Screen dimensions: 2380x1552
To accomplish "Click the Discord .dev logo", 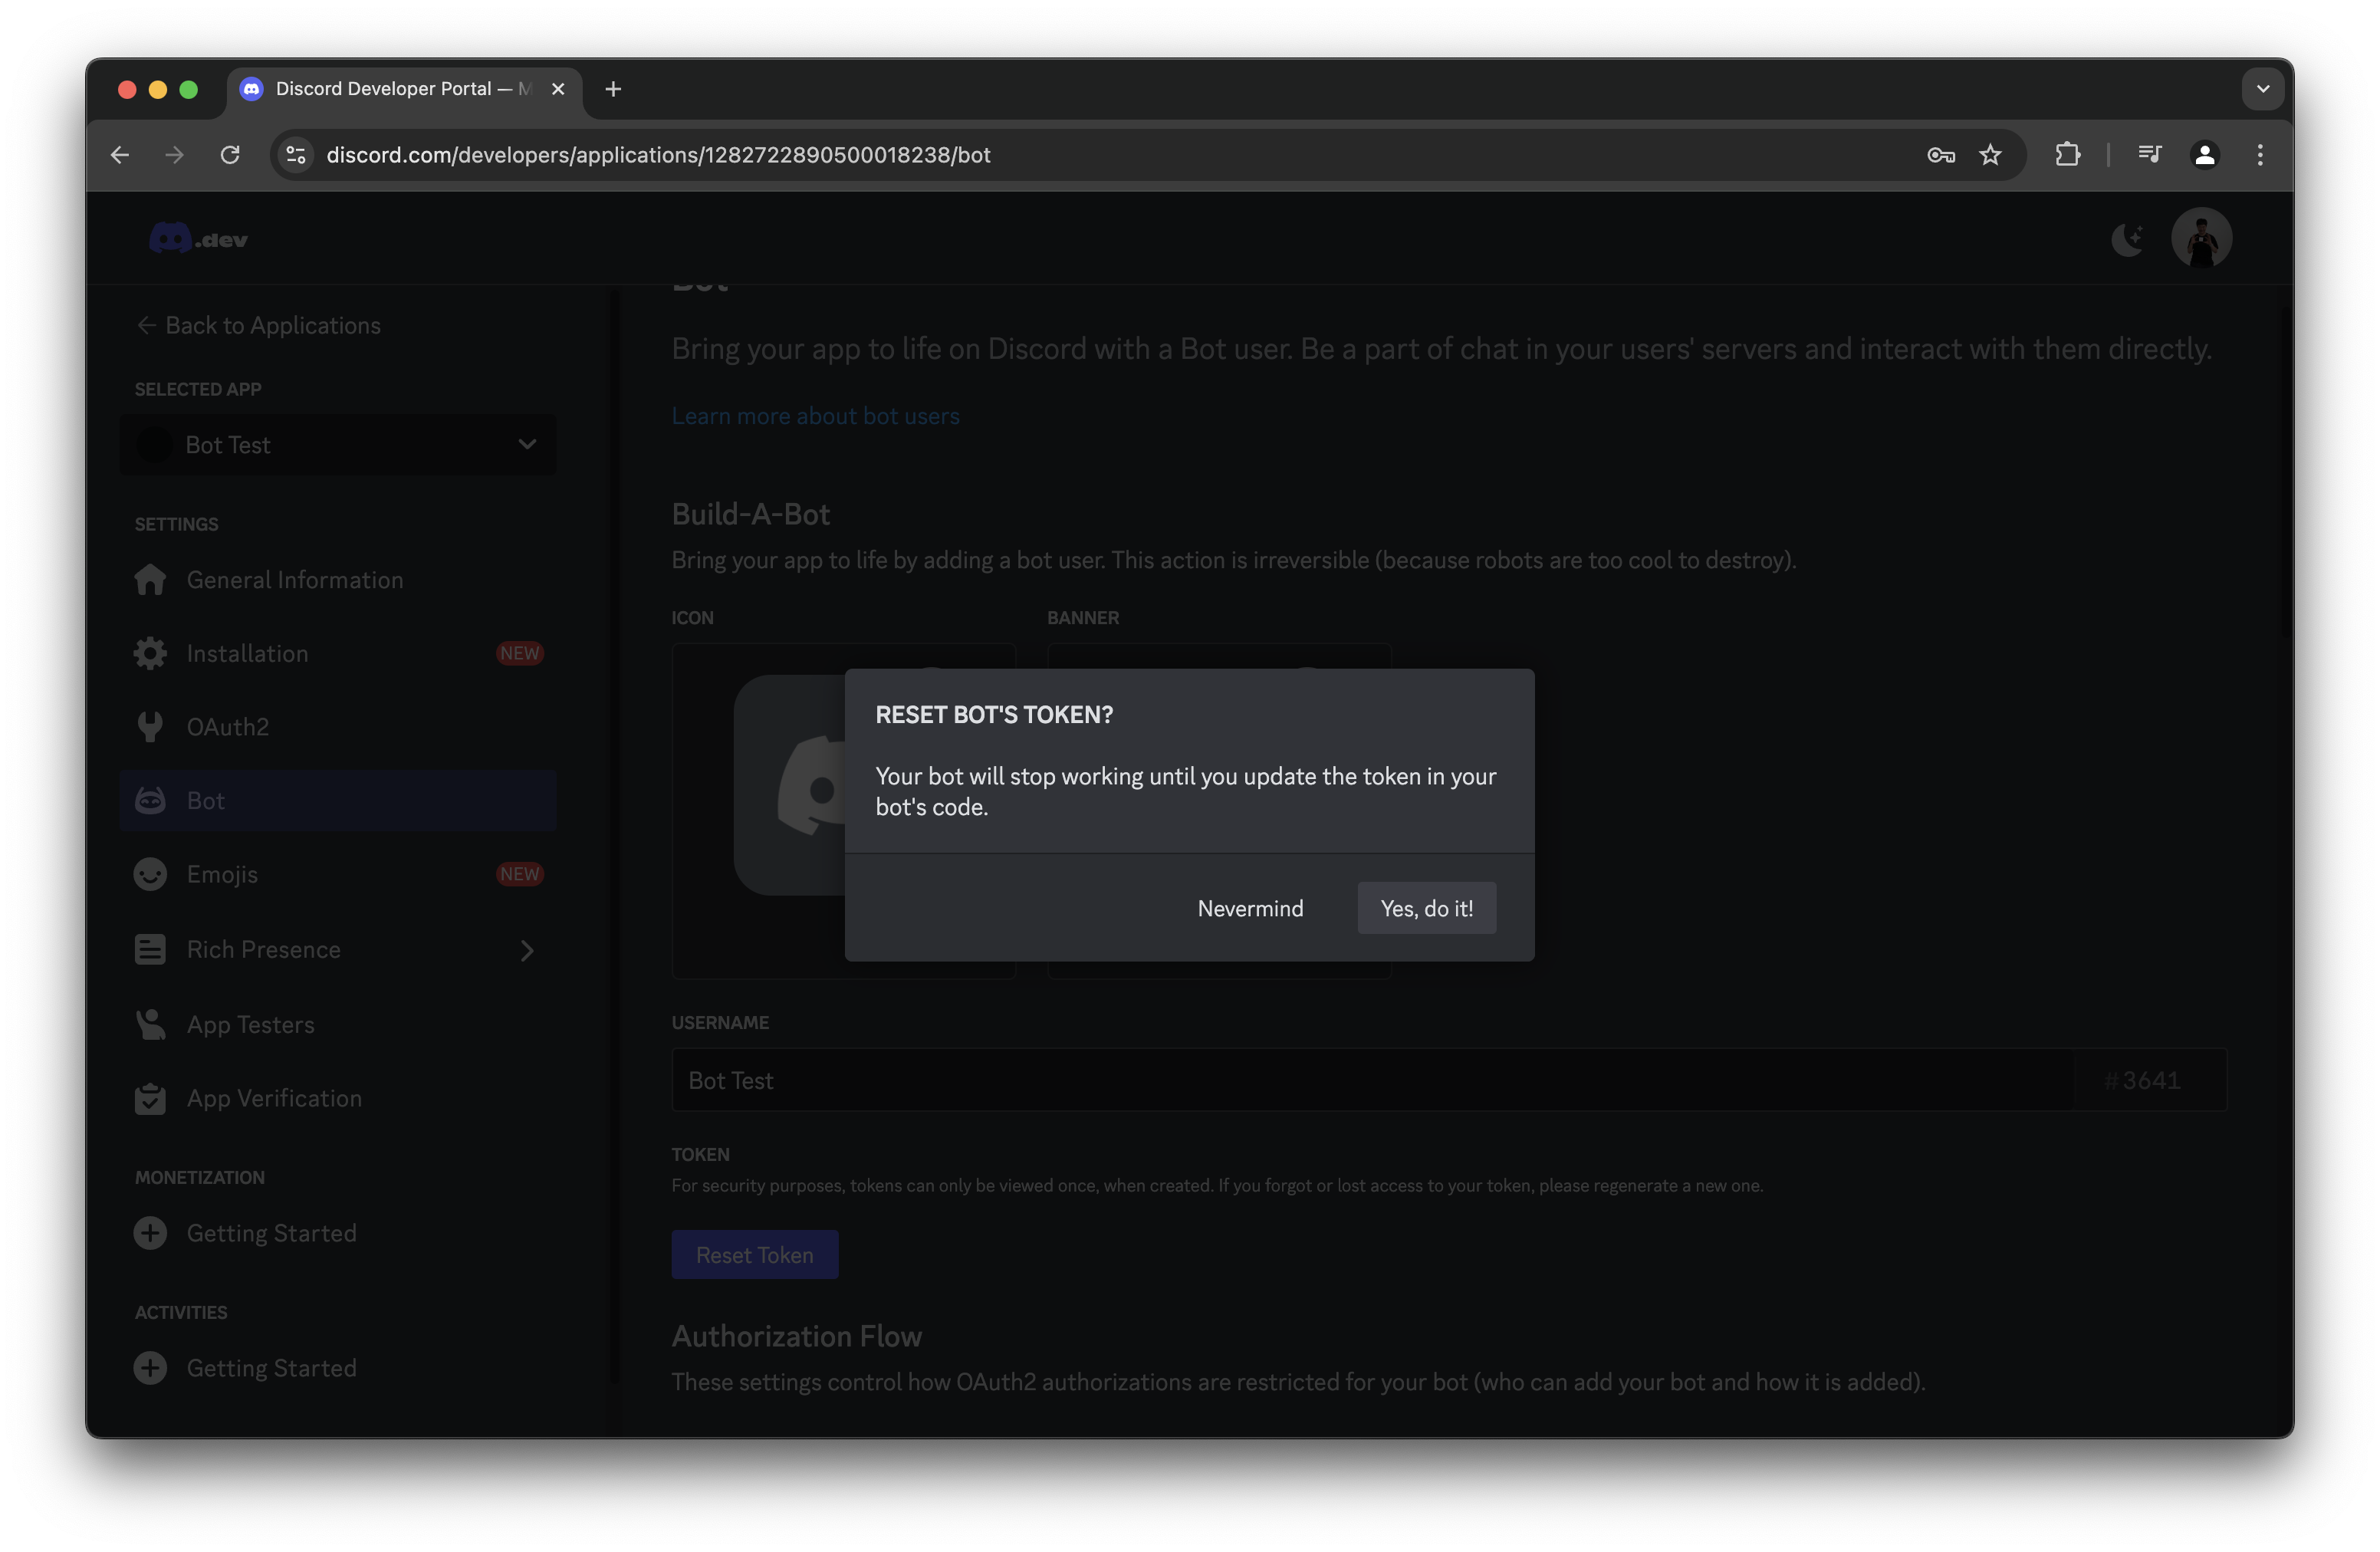I will (198, 239).
